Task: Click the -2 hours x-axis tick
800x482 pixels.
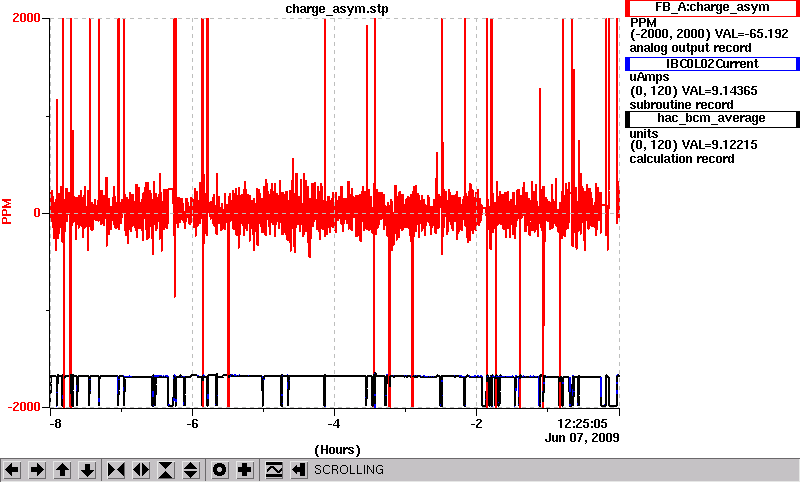Action: (476, 424)
